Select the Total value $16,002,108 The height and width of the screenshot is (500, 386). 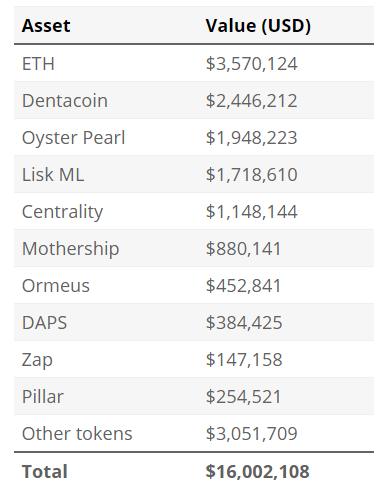click(x=257, y=472)
